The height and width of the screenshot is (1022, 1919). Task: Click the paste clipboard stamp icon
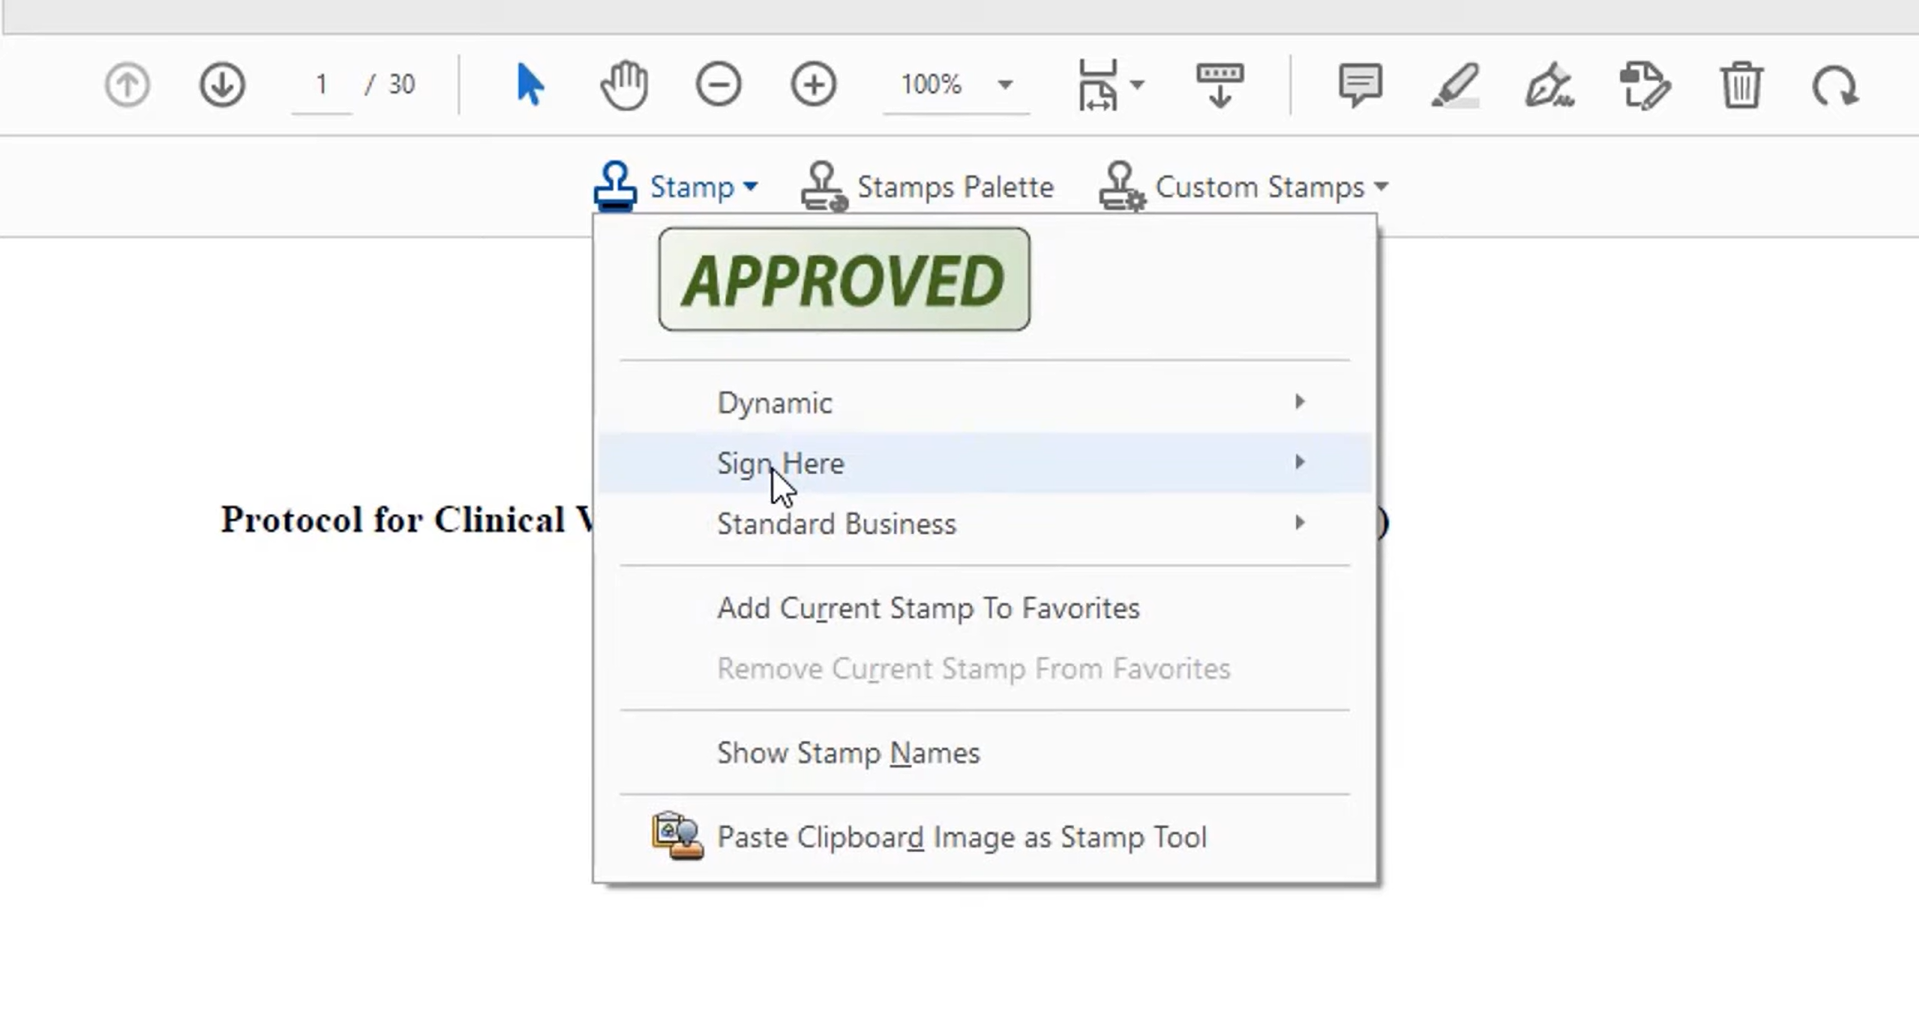(x=677, y=836)
